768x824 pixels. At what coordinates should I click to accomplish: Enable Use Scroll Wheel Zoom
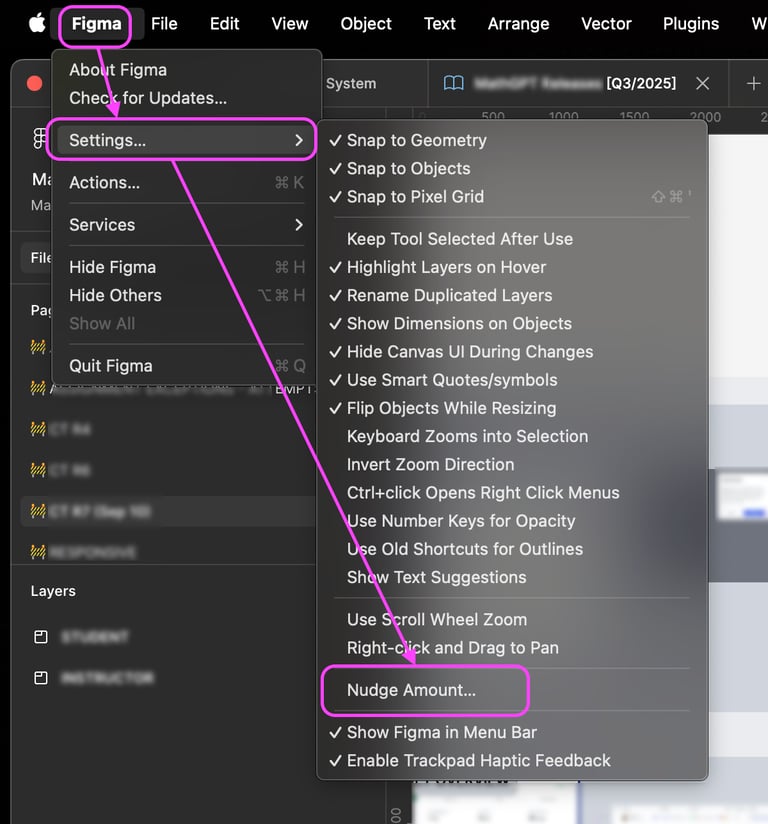point(512,620)
